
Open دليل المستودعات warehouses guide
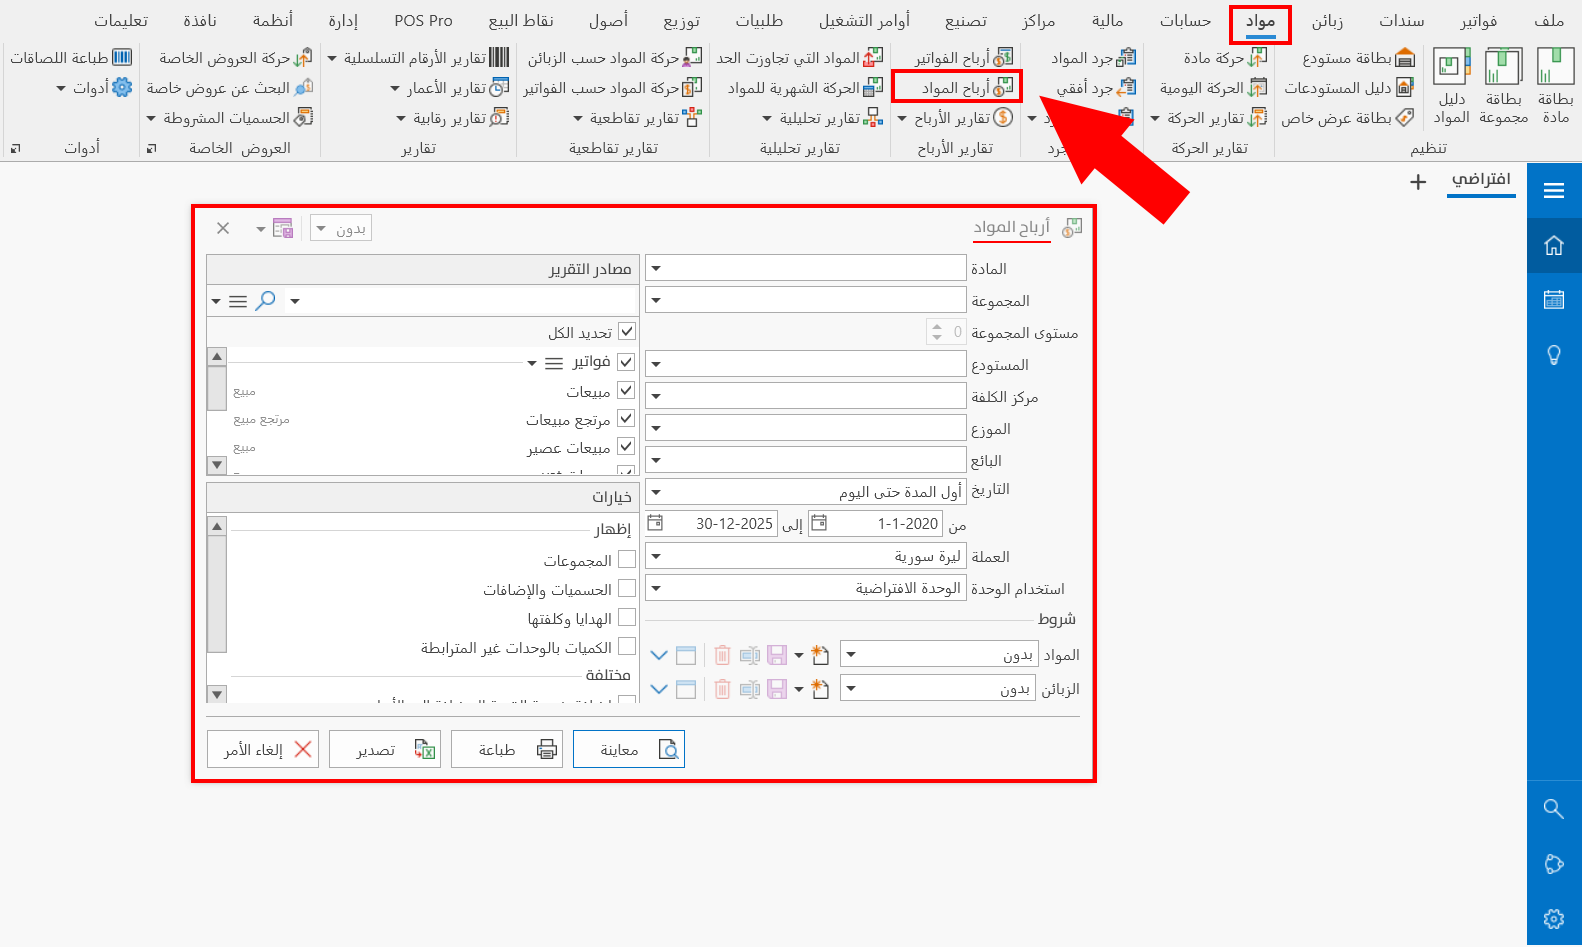click(x=1349, y=88)
